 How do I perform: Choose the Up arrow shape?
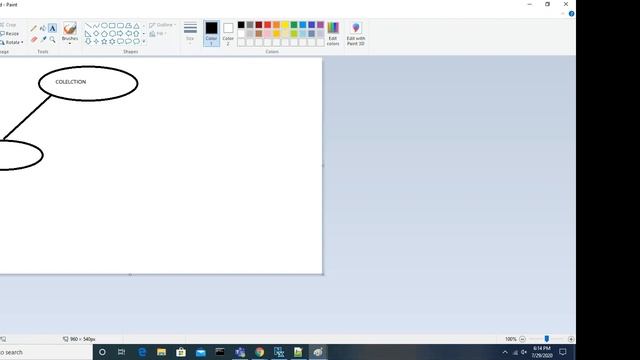coord(136,33)
